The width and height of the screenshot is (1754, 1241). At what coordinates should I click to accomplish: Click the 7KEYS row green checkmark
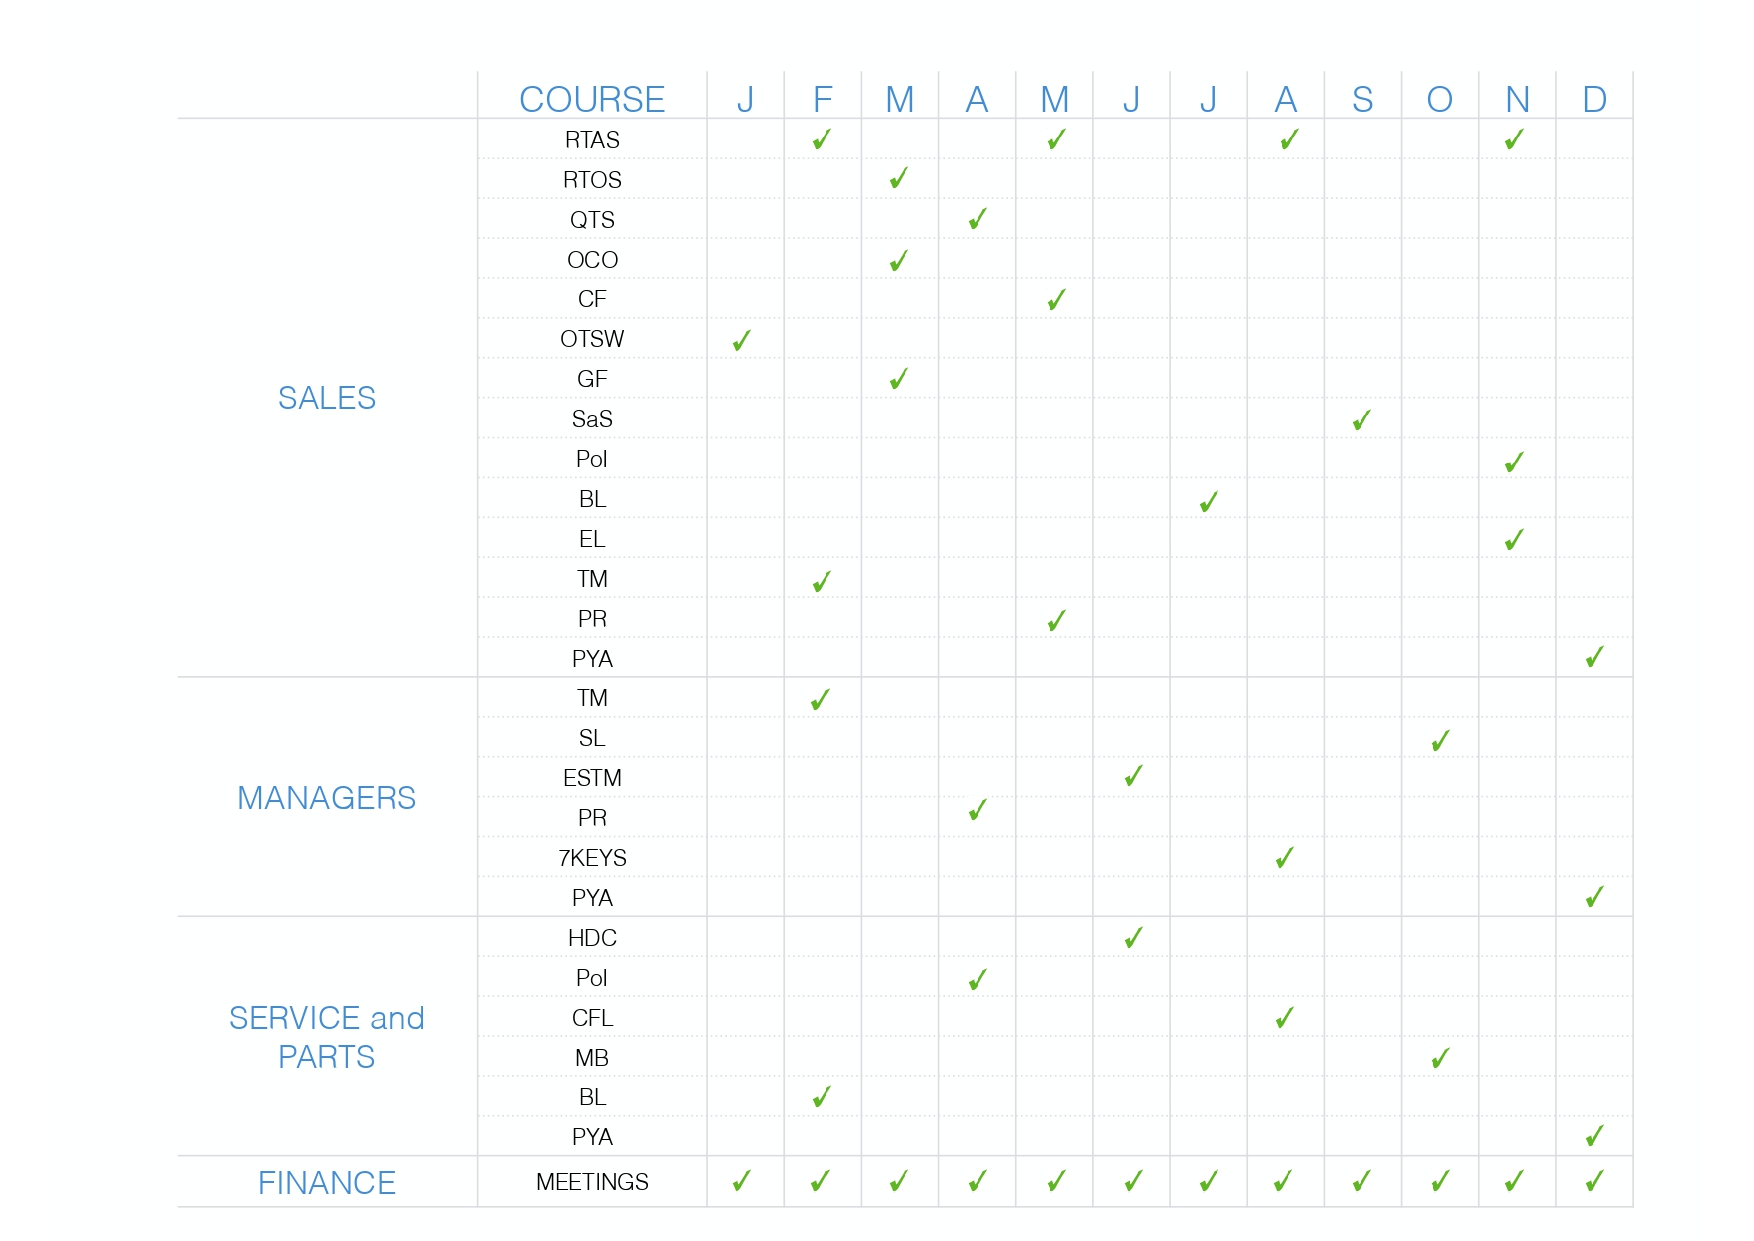tap(1285, 858)
